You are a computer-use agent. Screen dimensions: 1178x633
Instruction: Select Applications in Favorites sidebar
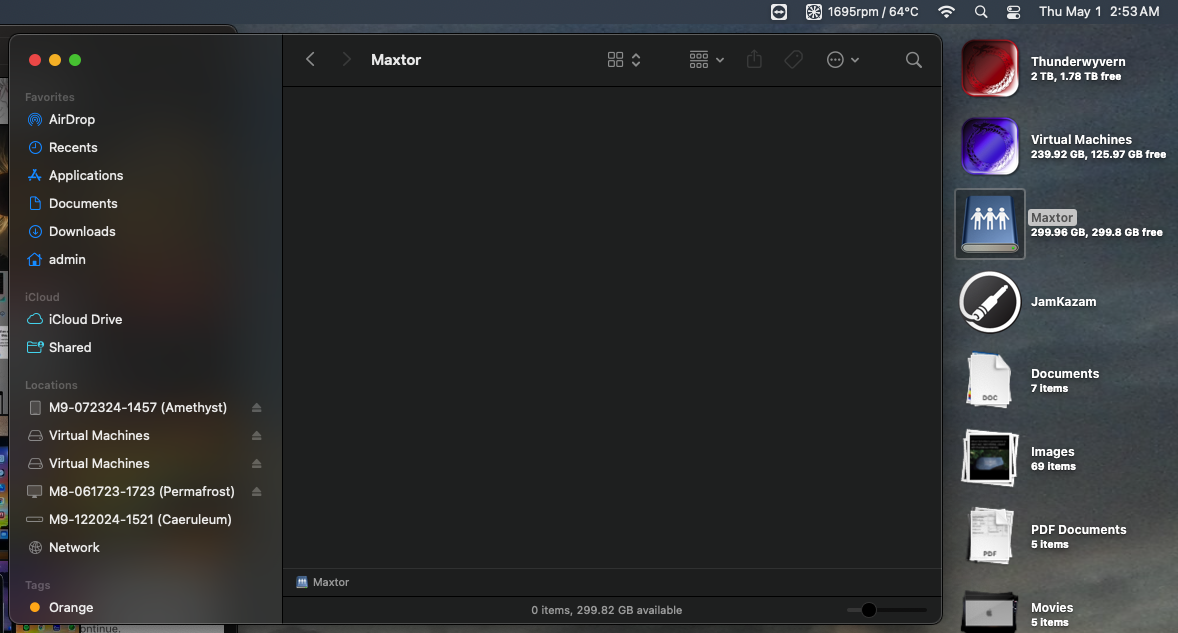pyautogui.click(x=86, y=175)
